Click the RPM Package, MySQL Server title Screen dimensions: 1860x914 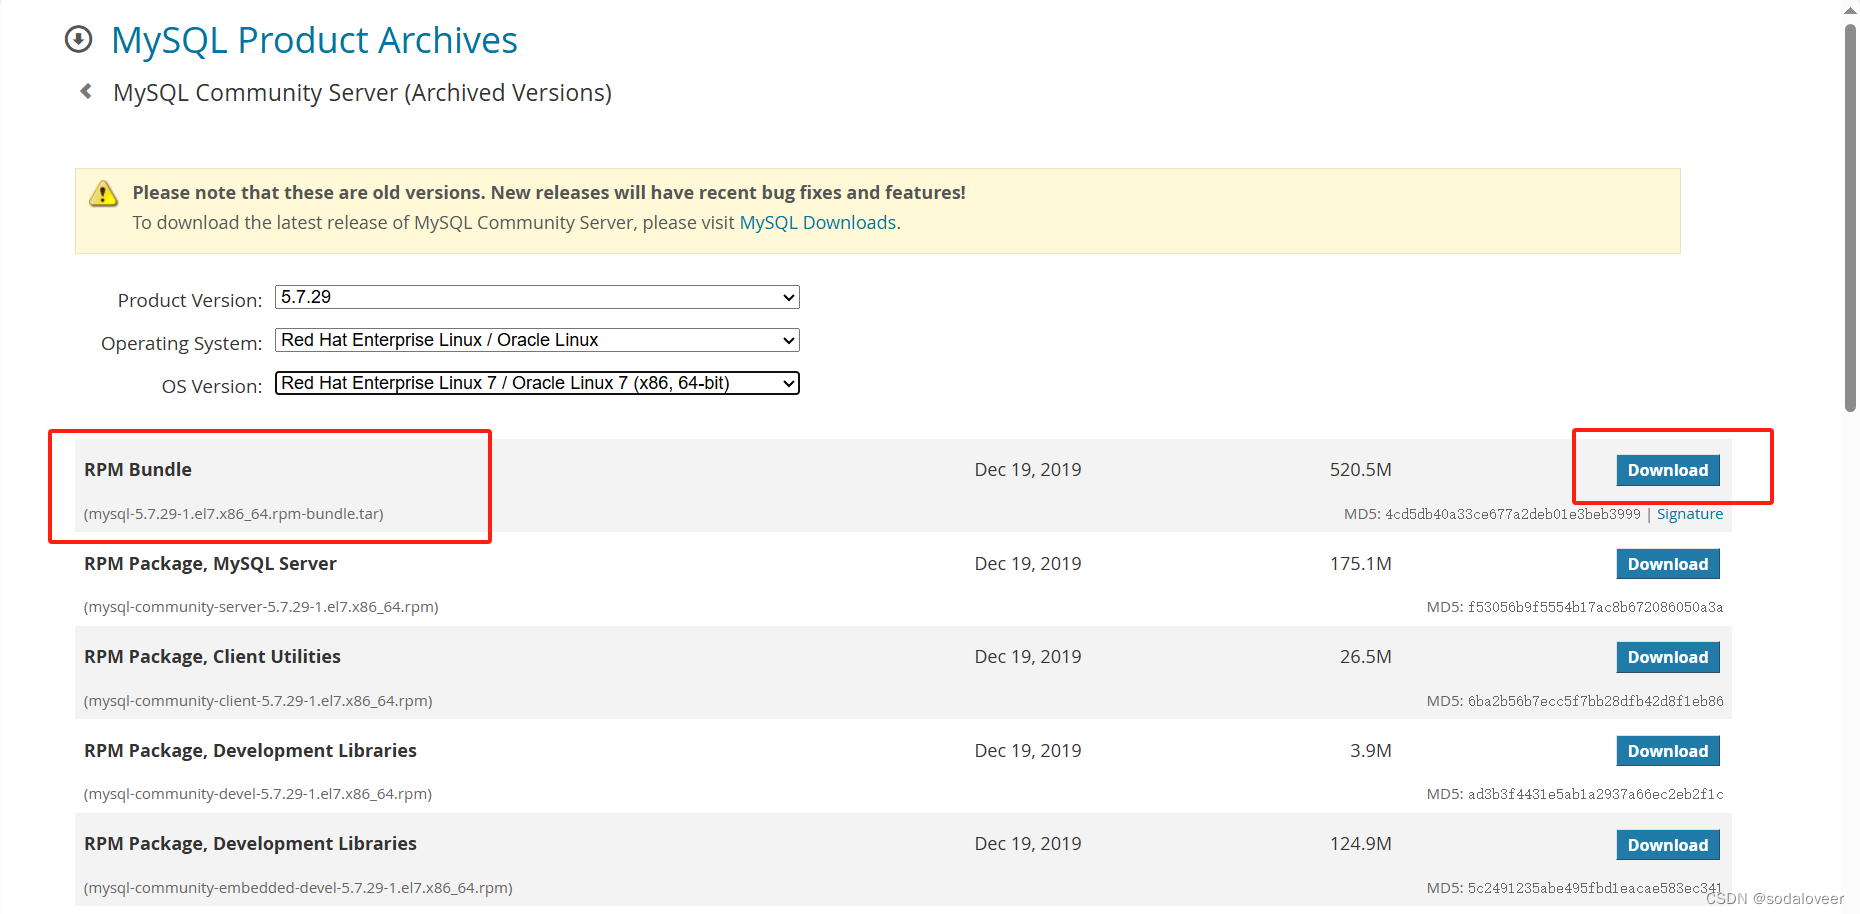(x=210, y=564)
